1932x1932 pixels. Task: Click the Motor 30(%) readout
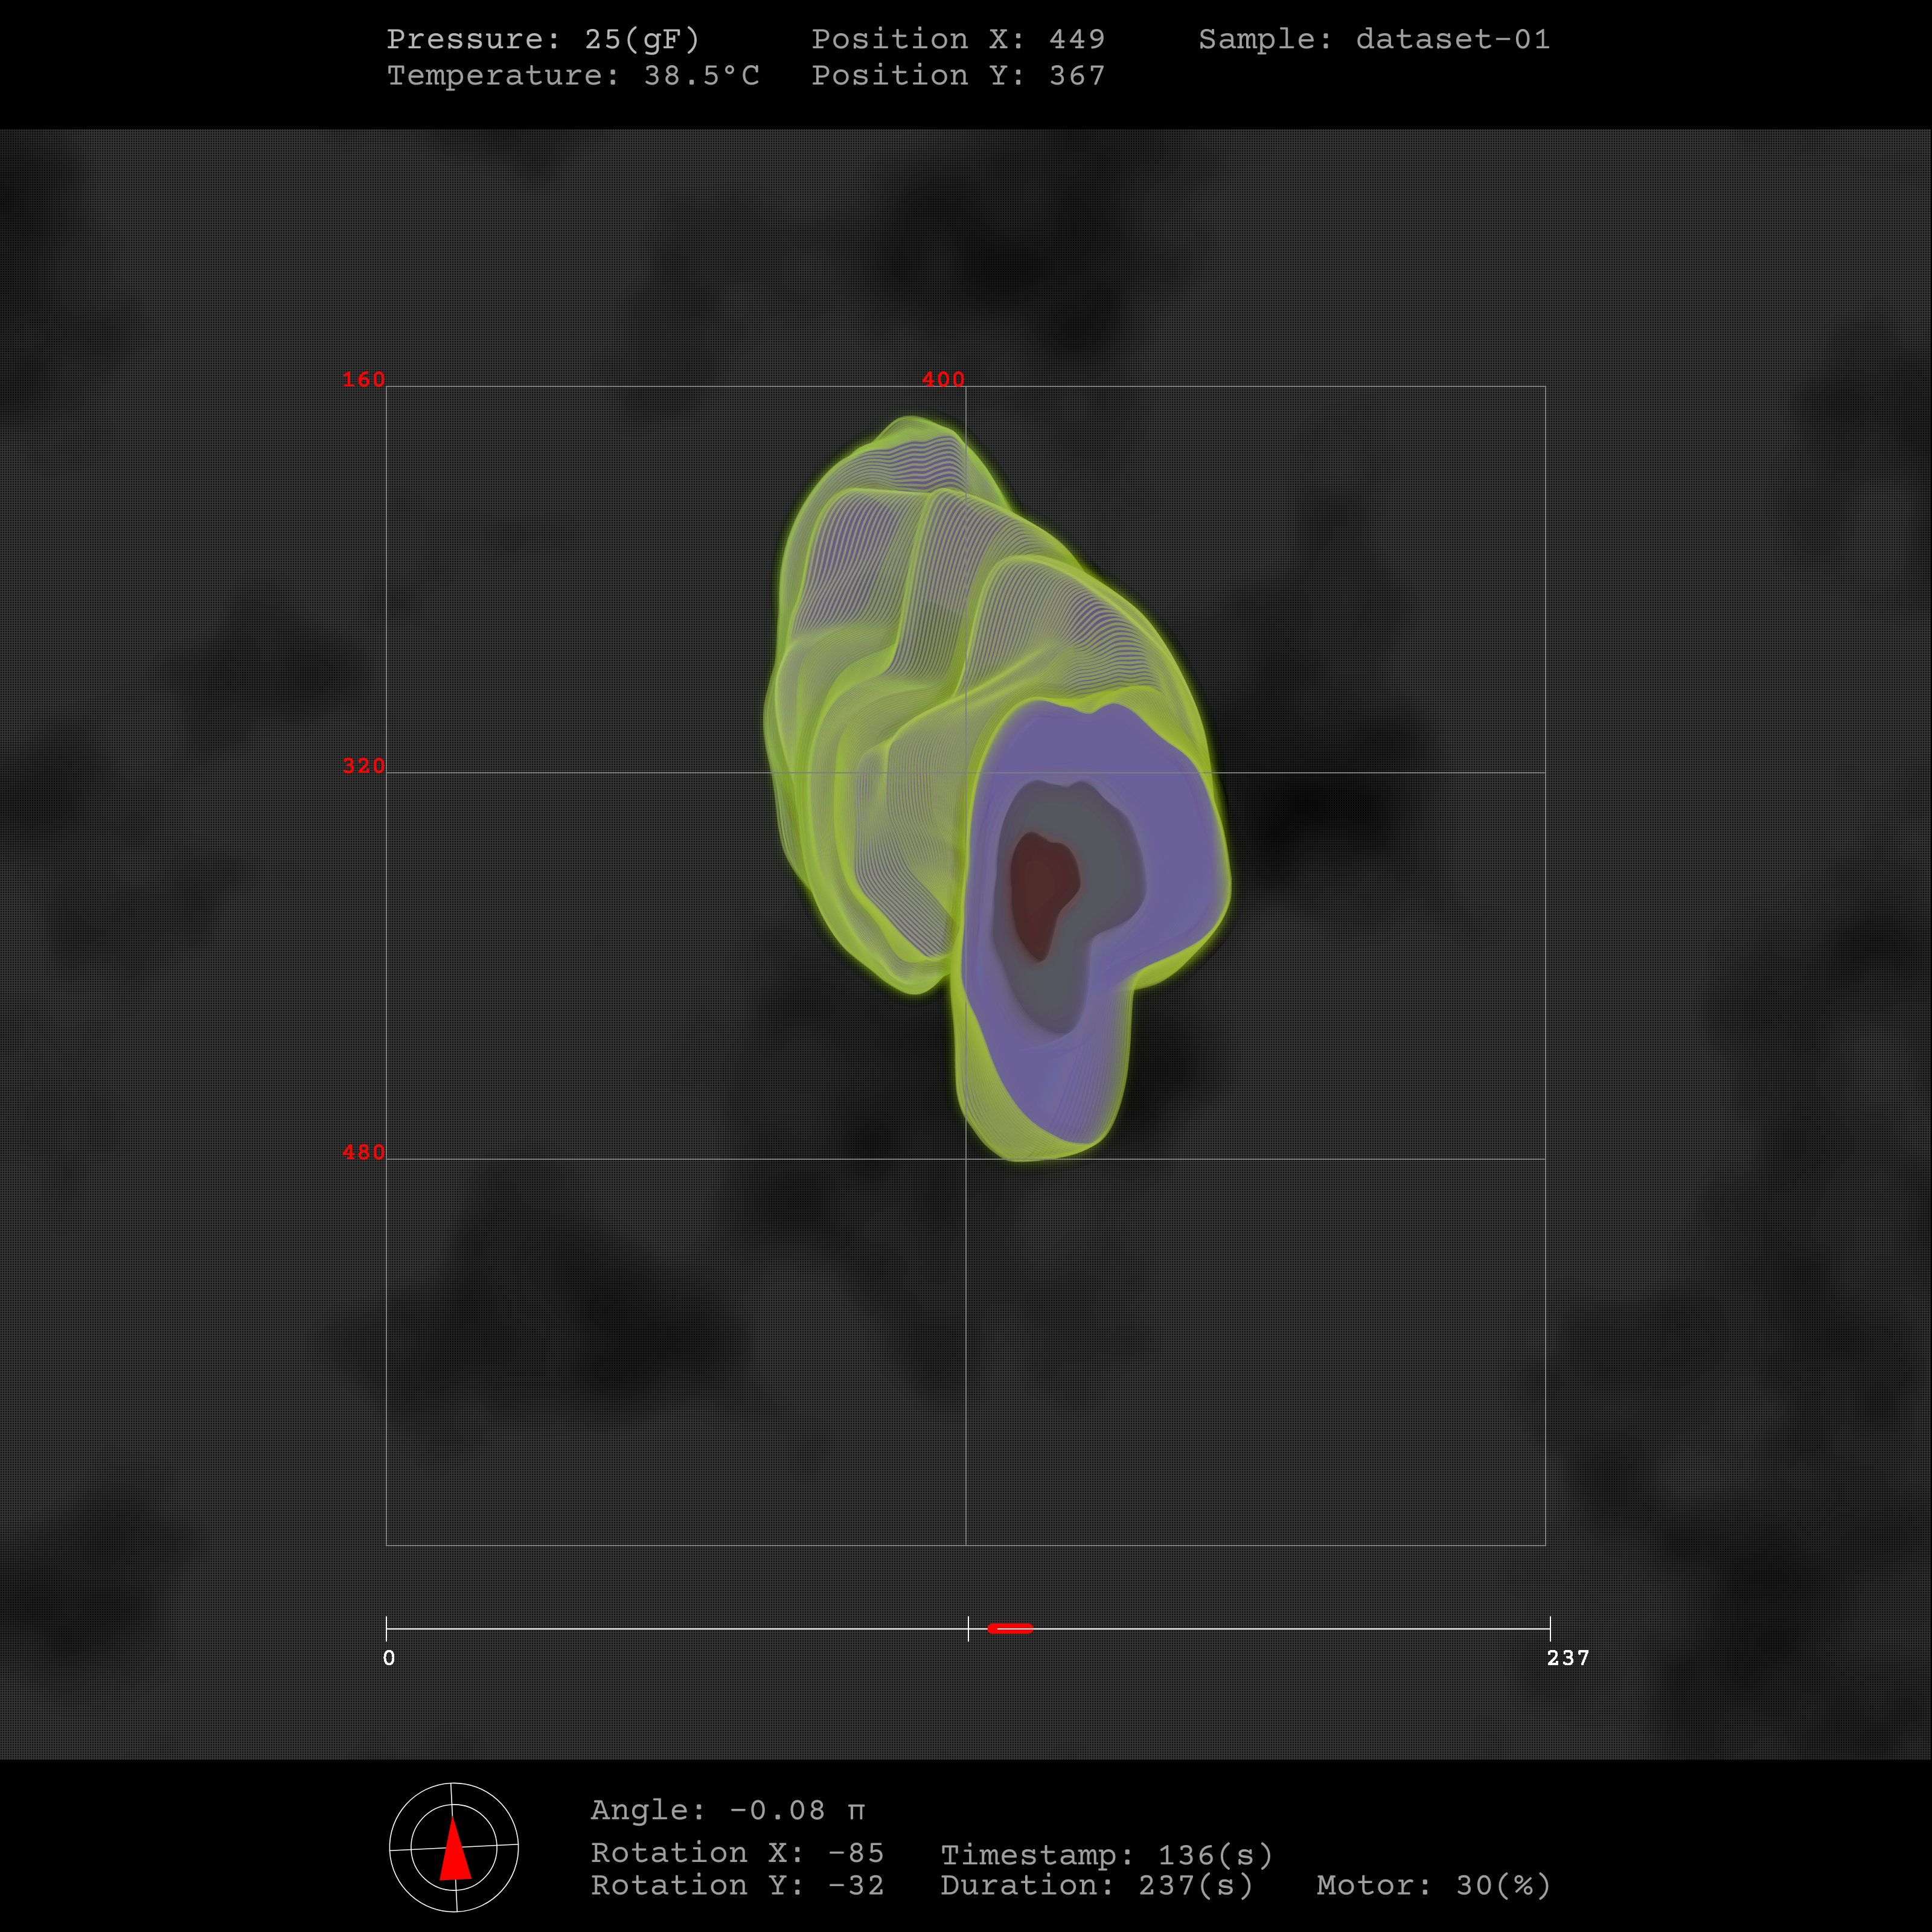(1433, 1885)
